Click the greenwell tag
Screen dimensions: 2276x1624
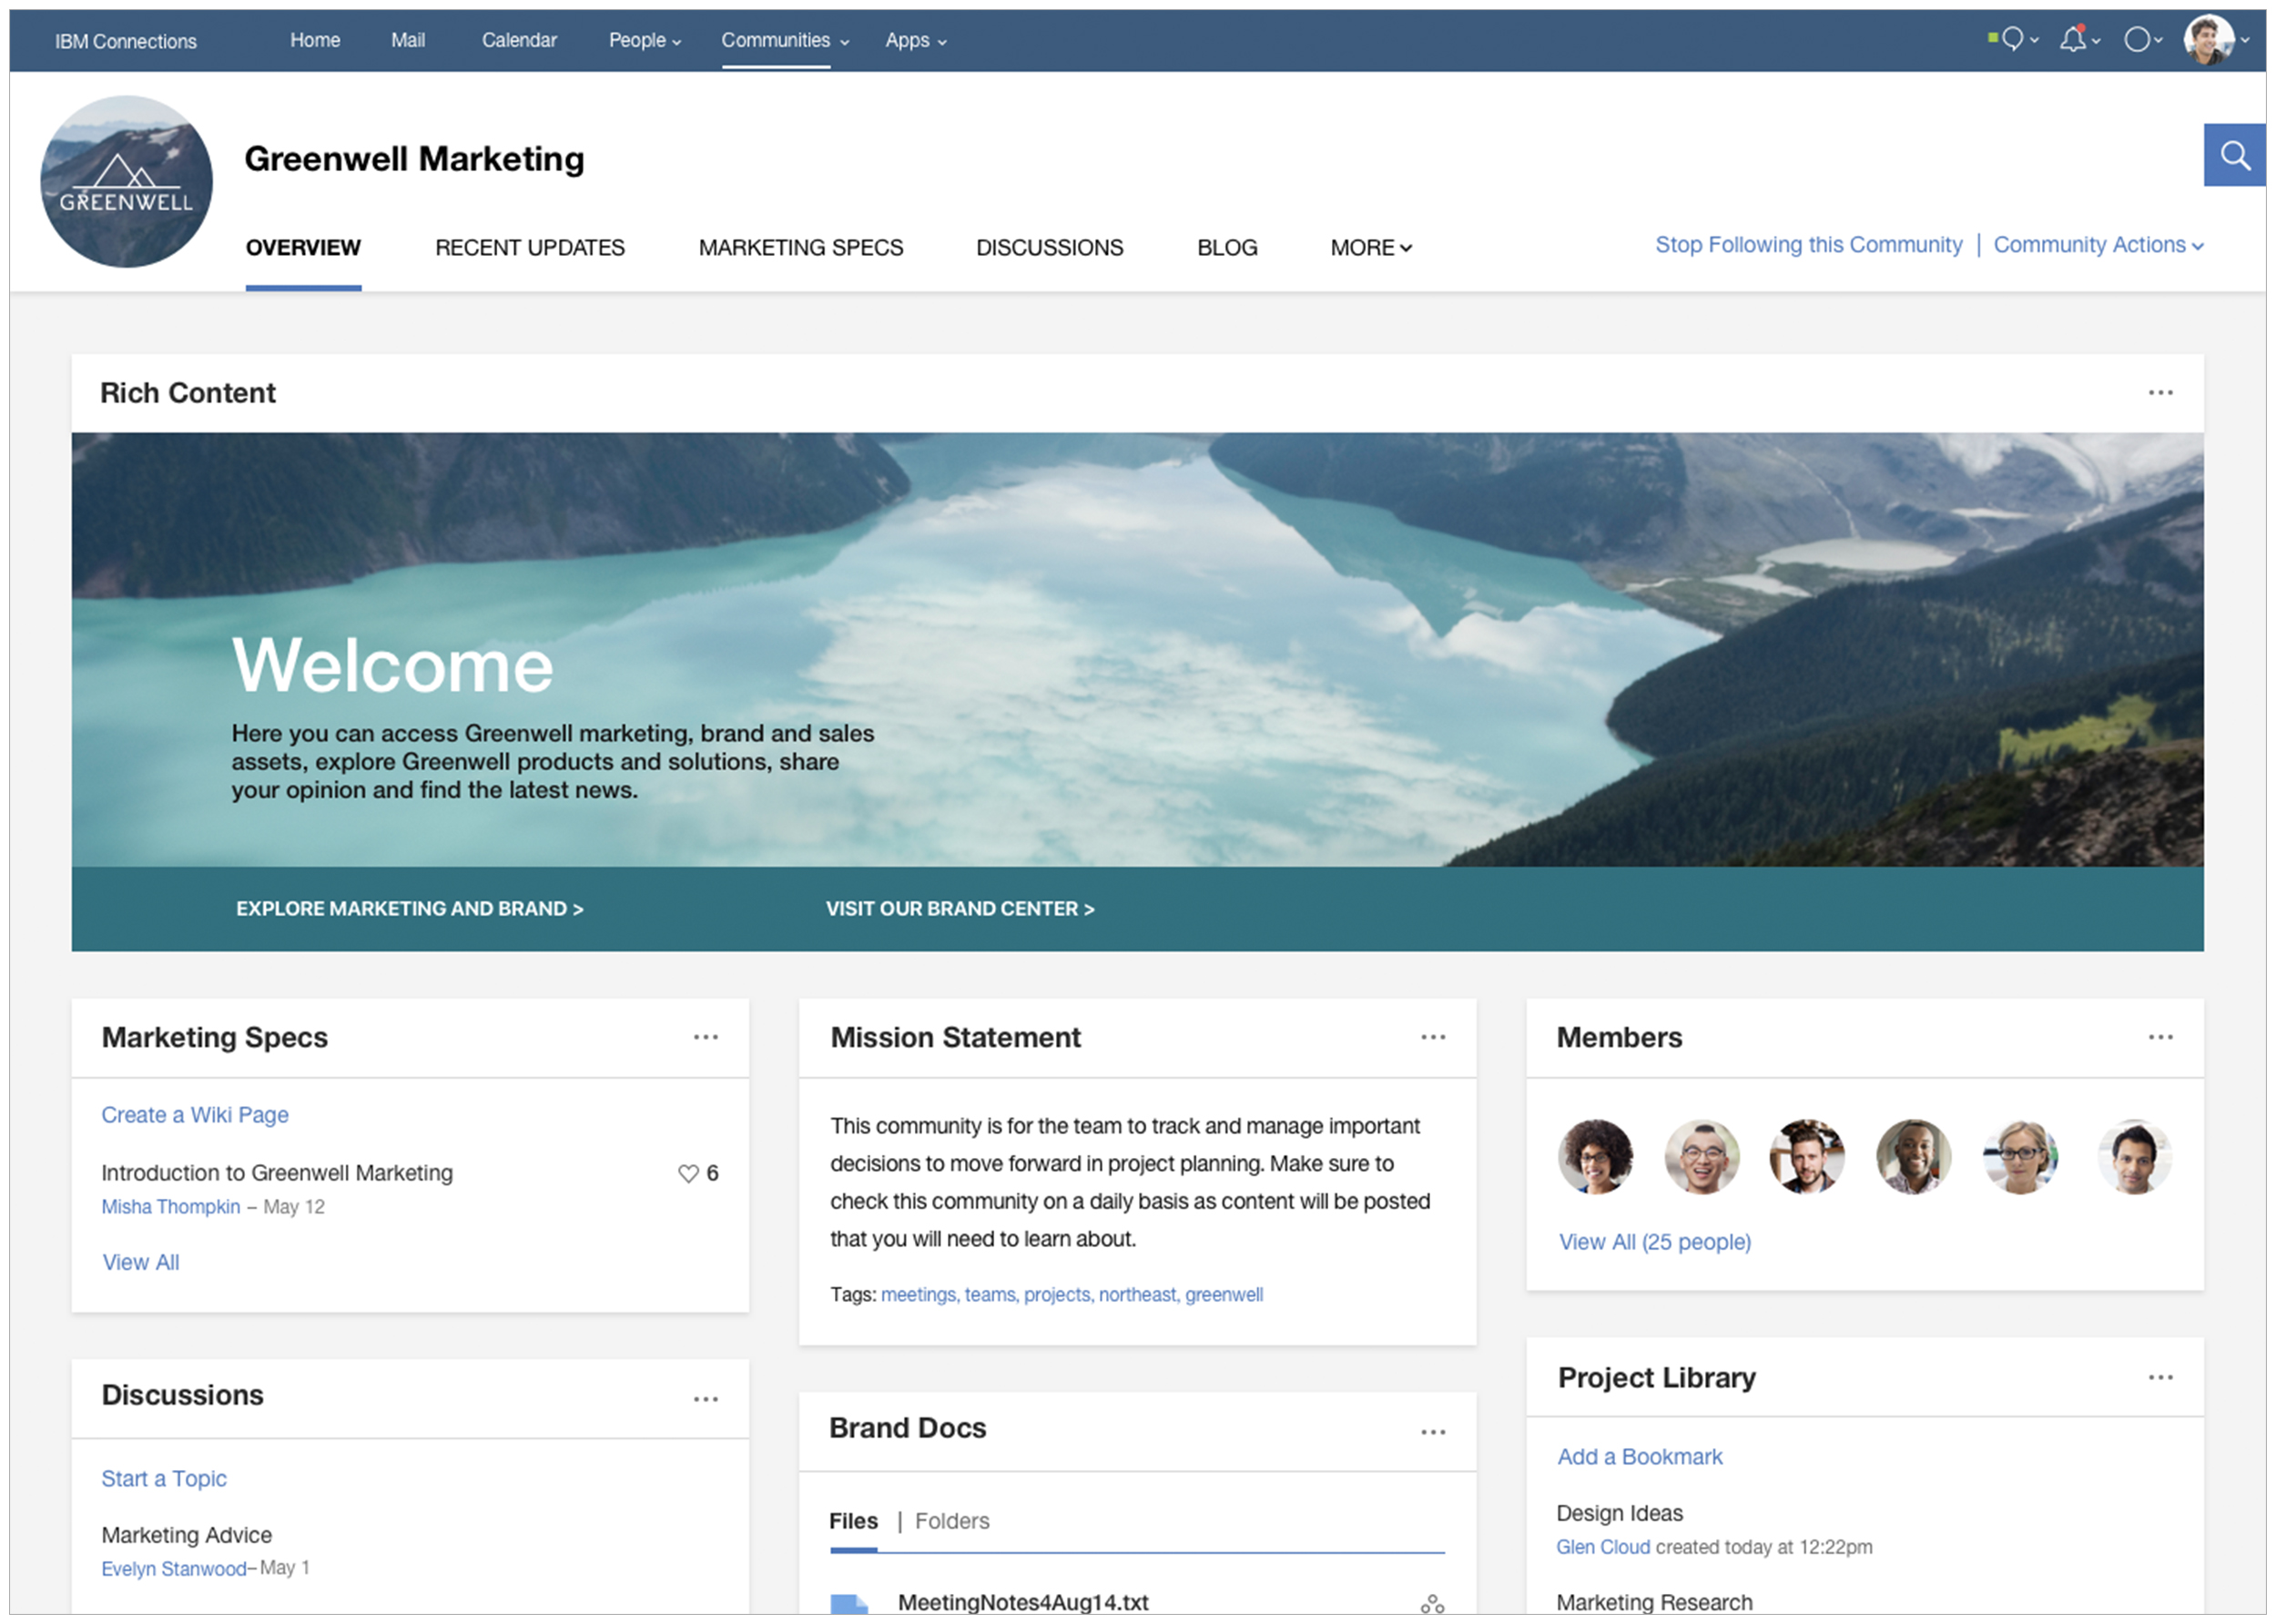[x=1224, y=1295]
